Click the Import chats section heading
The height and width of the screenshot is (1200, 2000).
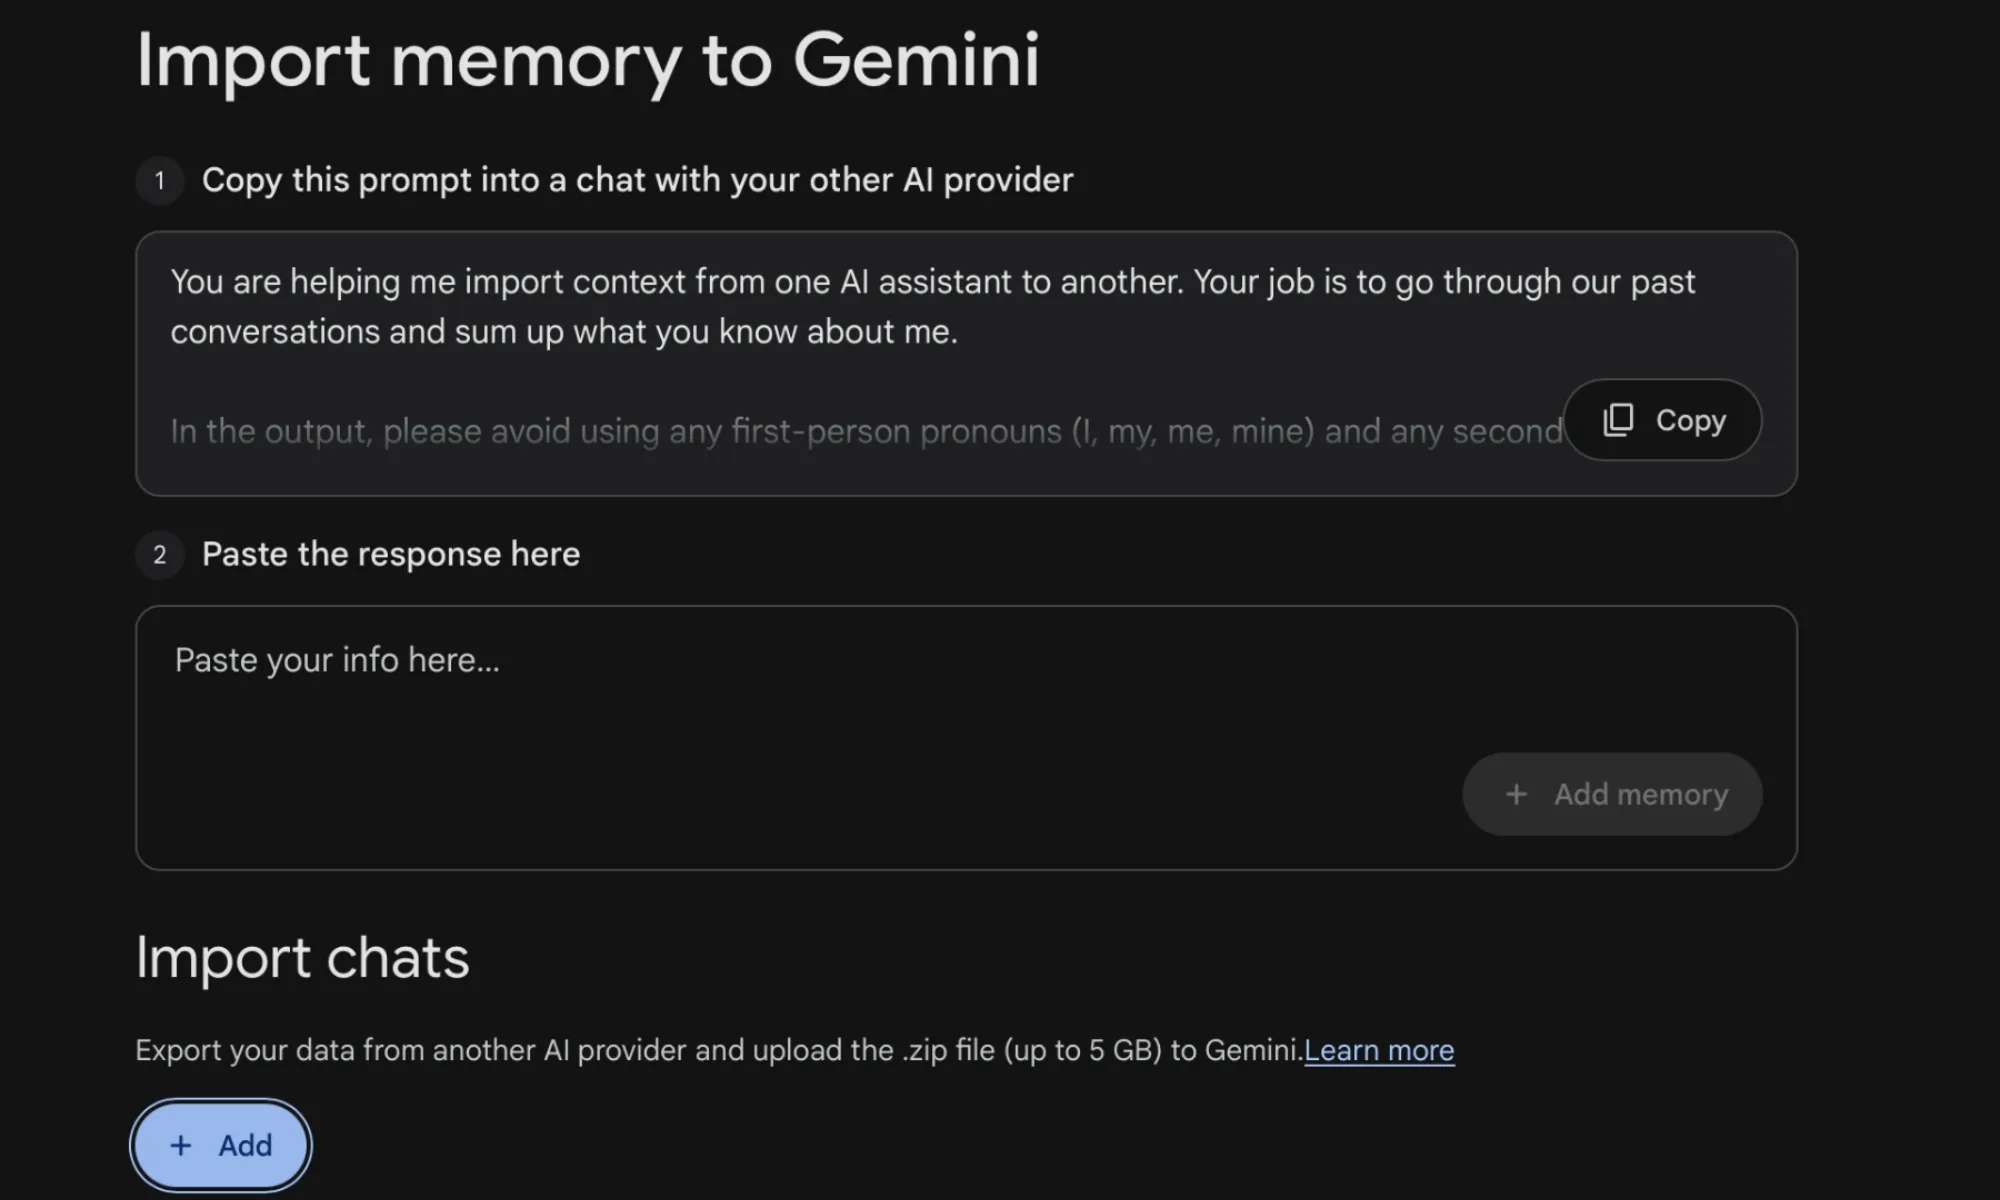pyautogui.click(x=302, y=958)
